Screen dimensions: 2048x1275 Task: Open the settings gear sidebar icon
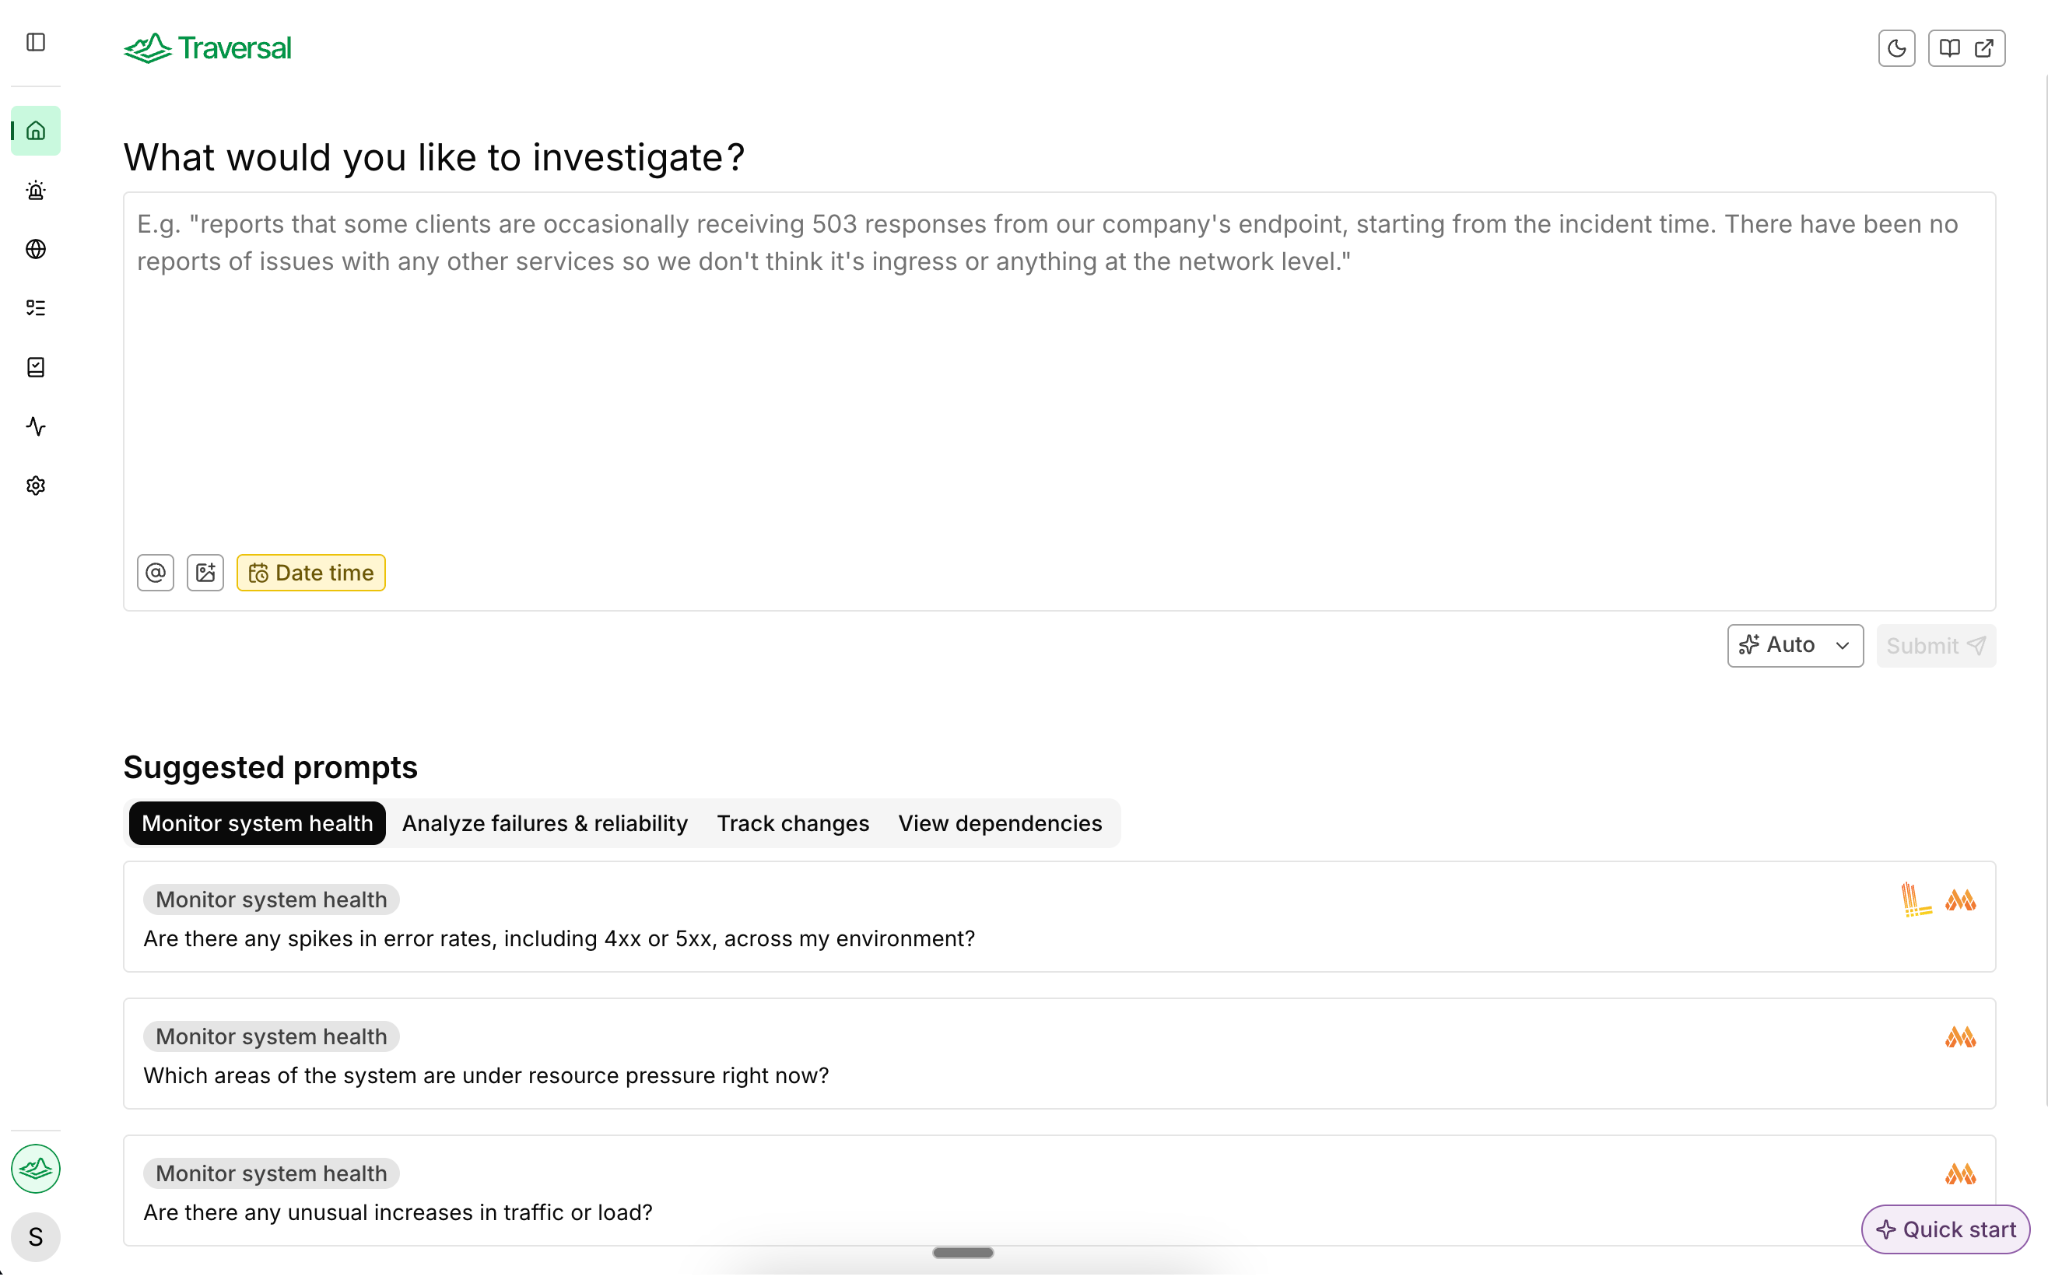pos(36,485)
